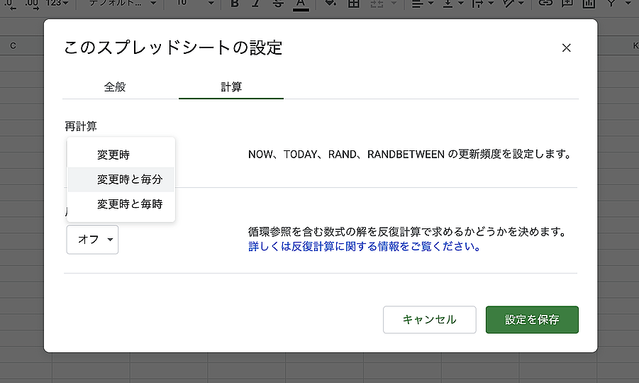Image resolution: width=639 pixels, height=383 pixels.
Task: Click the increase decimal places icon
Action: (x=32, y=4)
